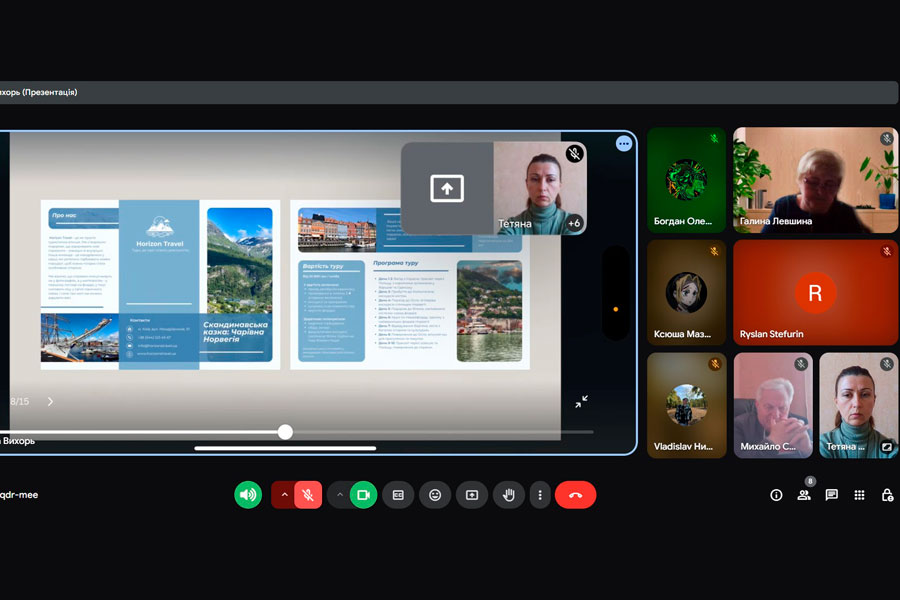900x600 pixels.
Task: Click muted mic icon on Галина Левшина tile
Action: pos(887,138)
